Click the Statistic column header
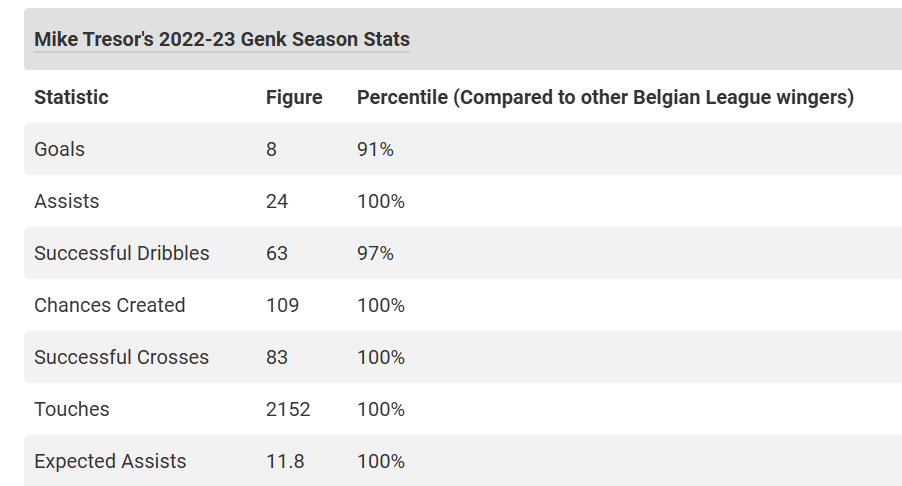 71,97
